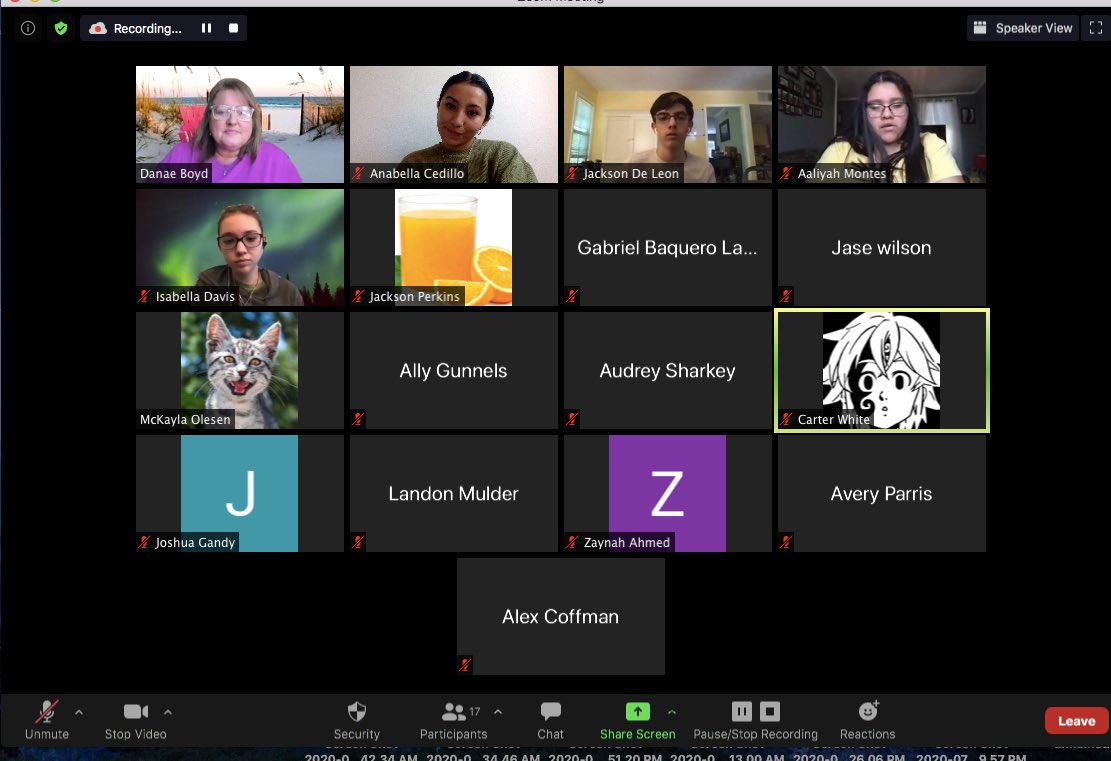The height and width of the screenshot is (761, 1111).
Task: Expand audio options arrow next to Unmute
Action: (x=79, y=712)
